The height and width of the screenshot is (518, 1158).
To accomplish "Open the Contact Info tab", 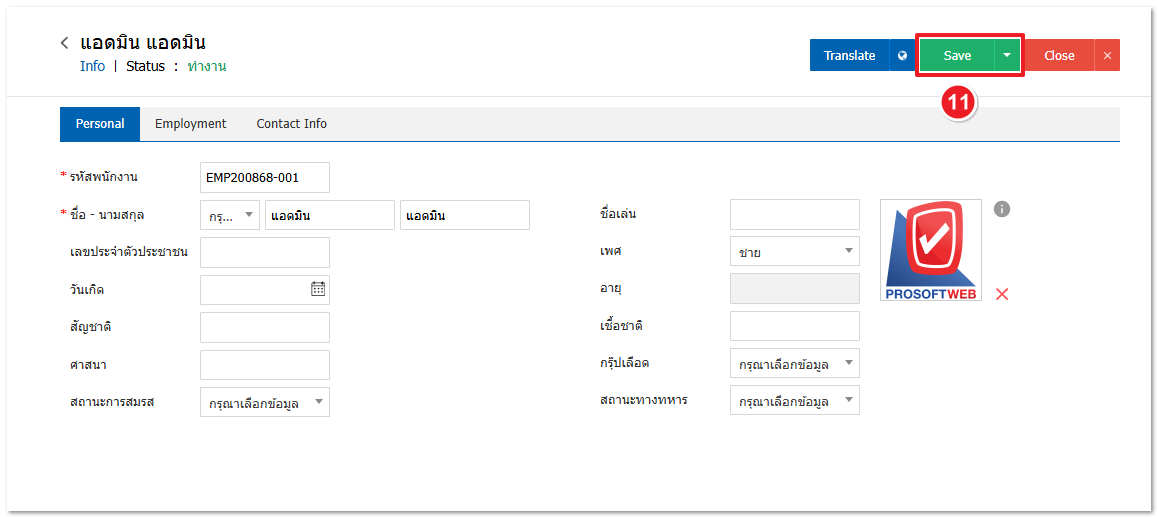I will 291,124.
